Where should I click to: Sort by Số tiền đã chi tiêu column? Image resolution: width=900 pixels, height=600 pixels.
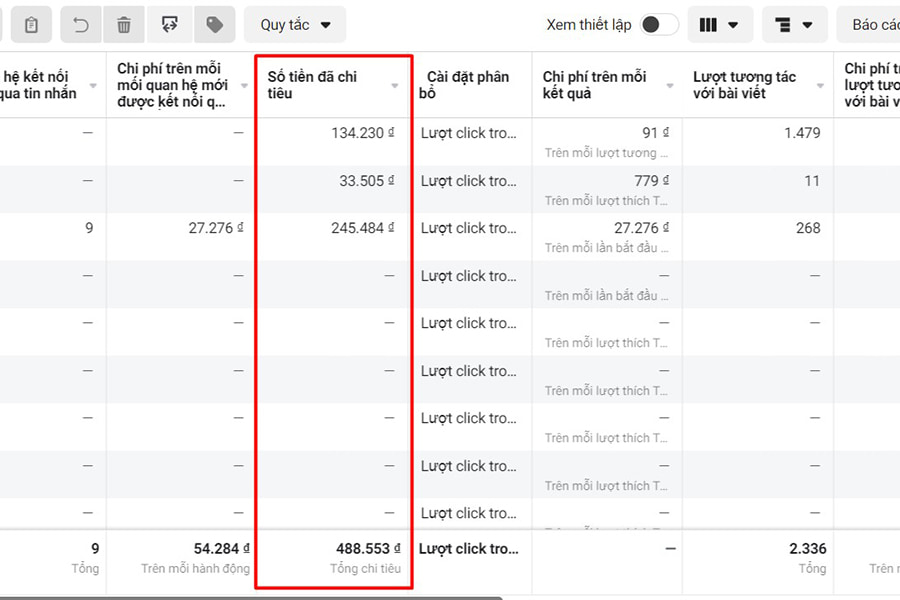coord(395,86)
